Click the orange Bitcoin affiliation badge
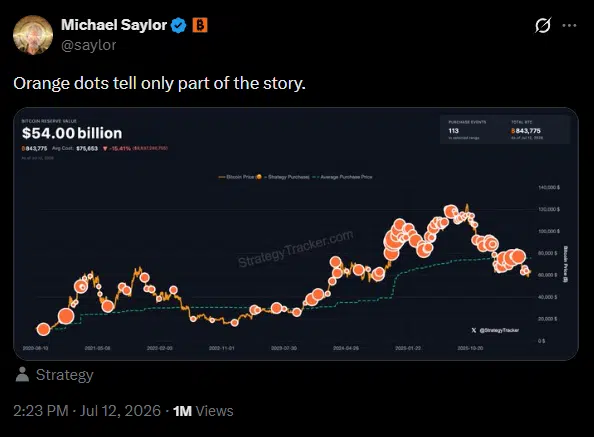The height and width of the screenshot is (437, 594). point(200,25)
